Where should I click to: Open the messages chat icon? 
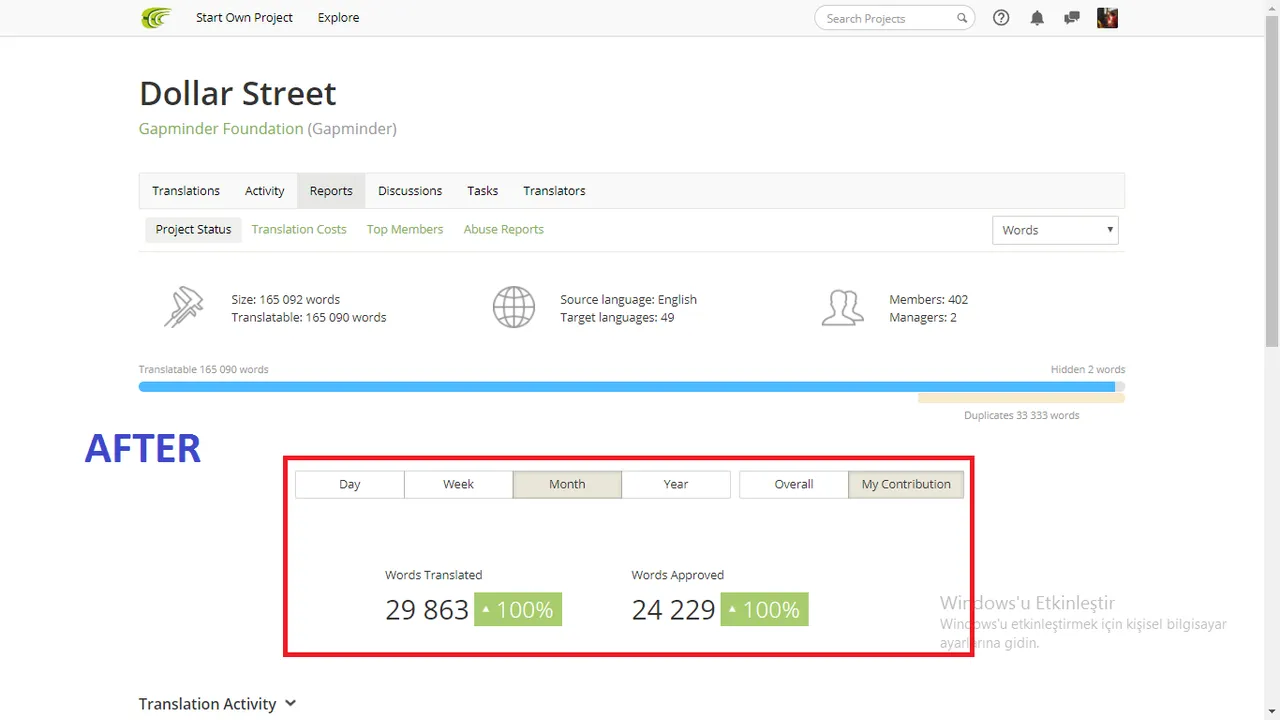point(1072,18)
